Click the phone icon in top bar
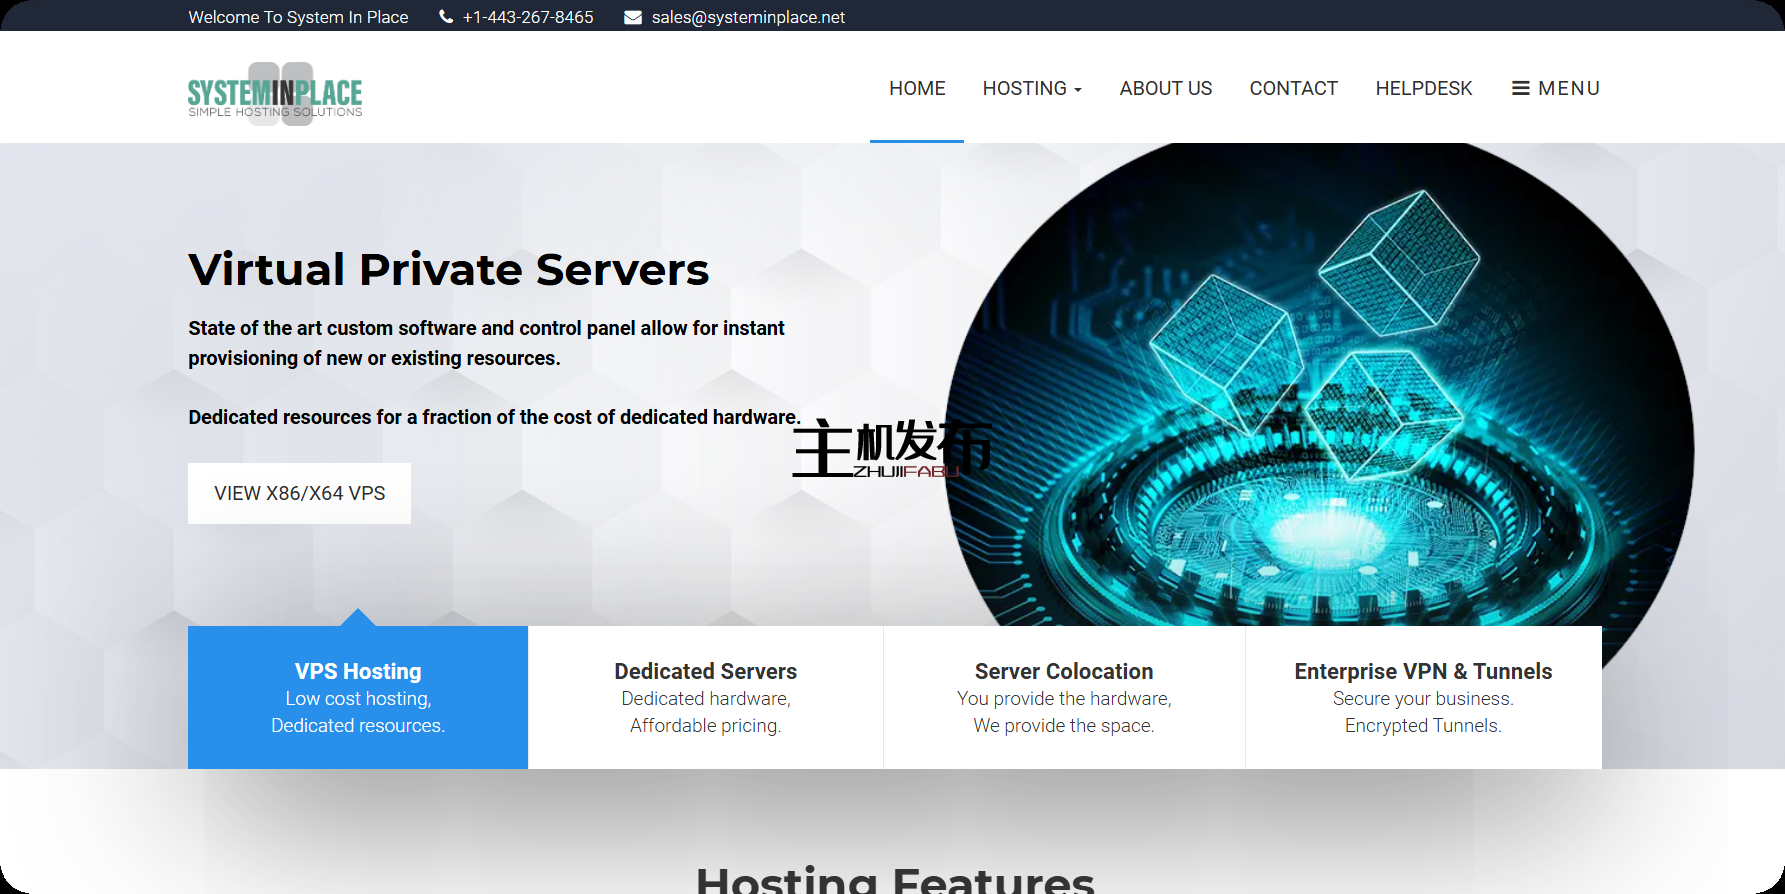Image resolution: width=1785 pixels, height=894 pixels. (x=446, y=17)
